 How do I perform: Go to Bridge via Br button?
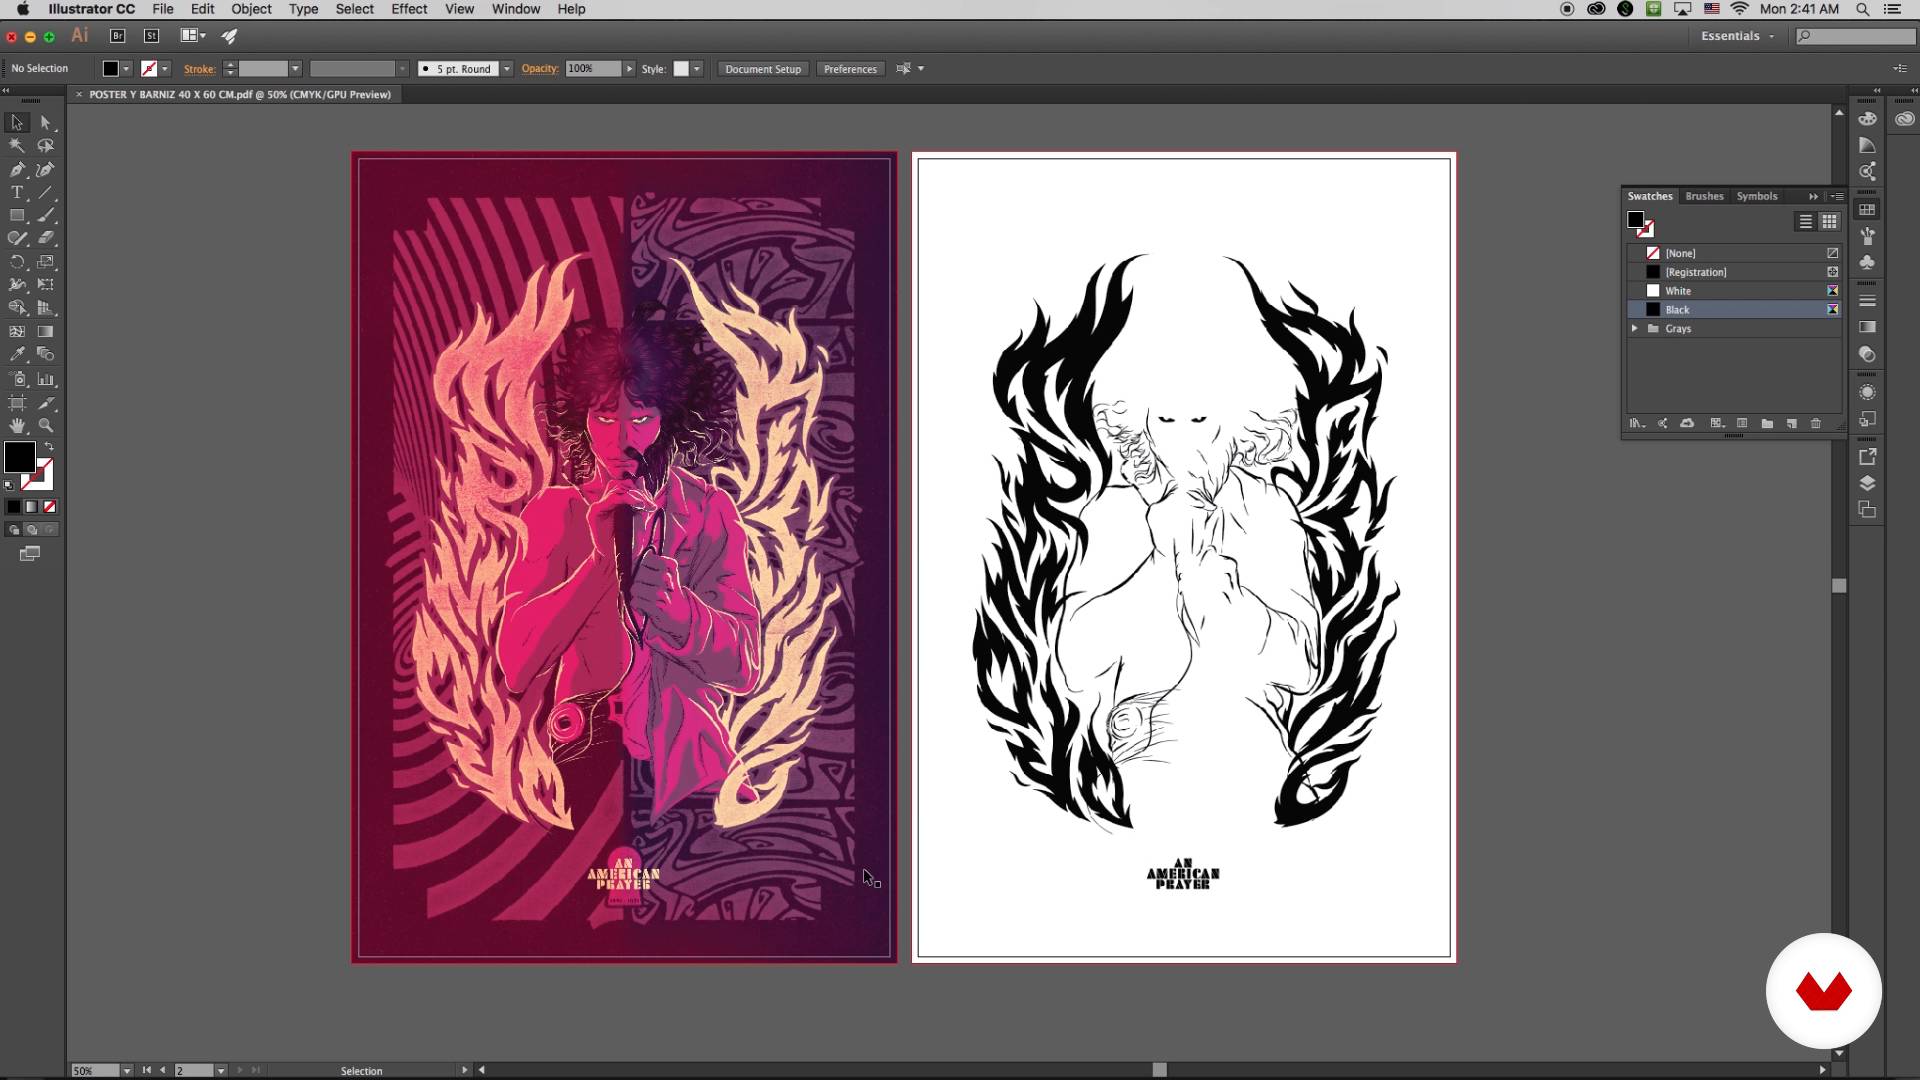pyautogui.click(x=117, y=36)
